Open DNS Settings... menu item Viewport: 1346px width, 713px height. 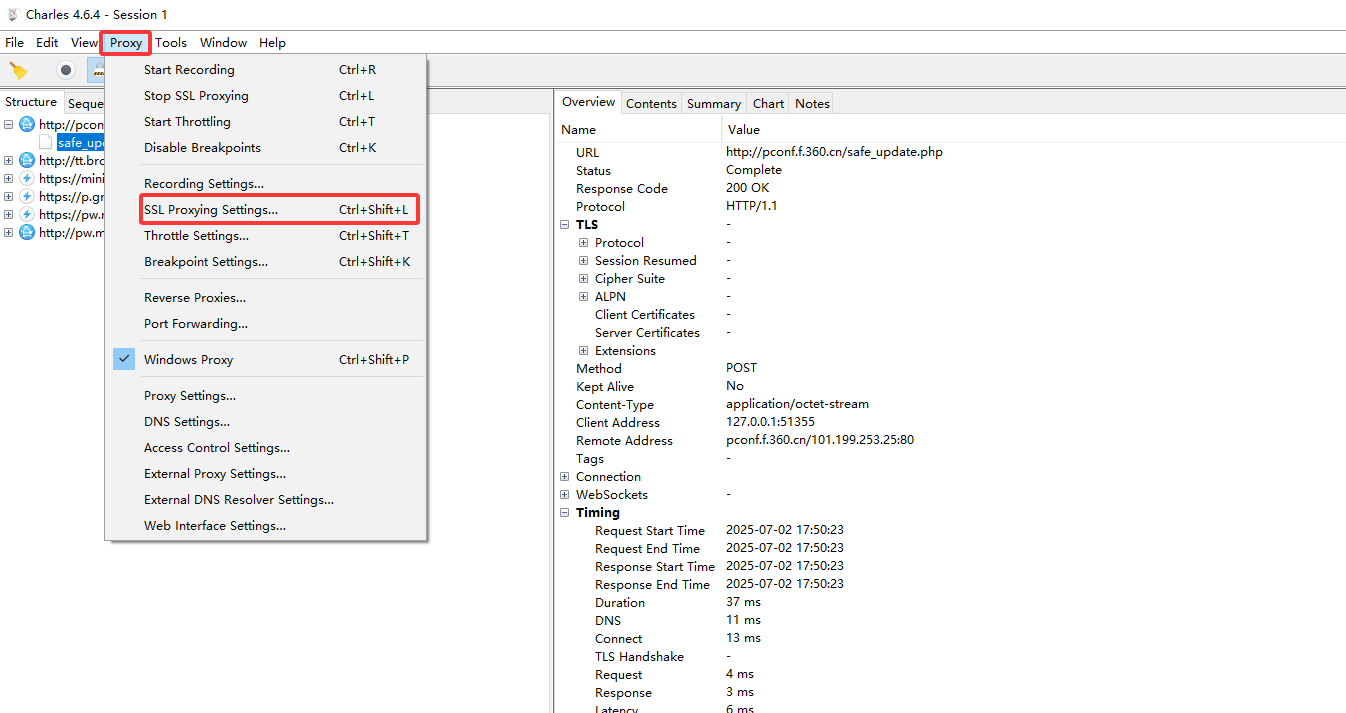pos(266,422)
